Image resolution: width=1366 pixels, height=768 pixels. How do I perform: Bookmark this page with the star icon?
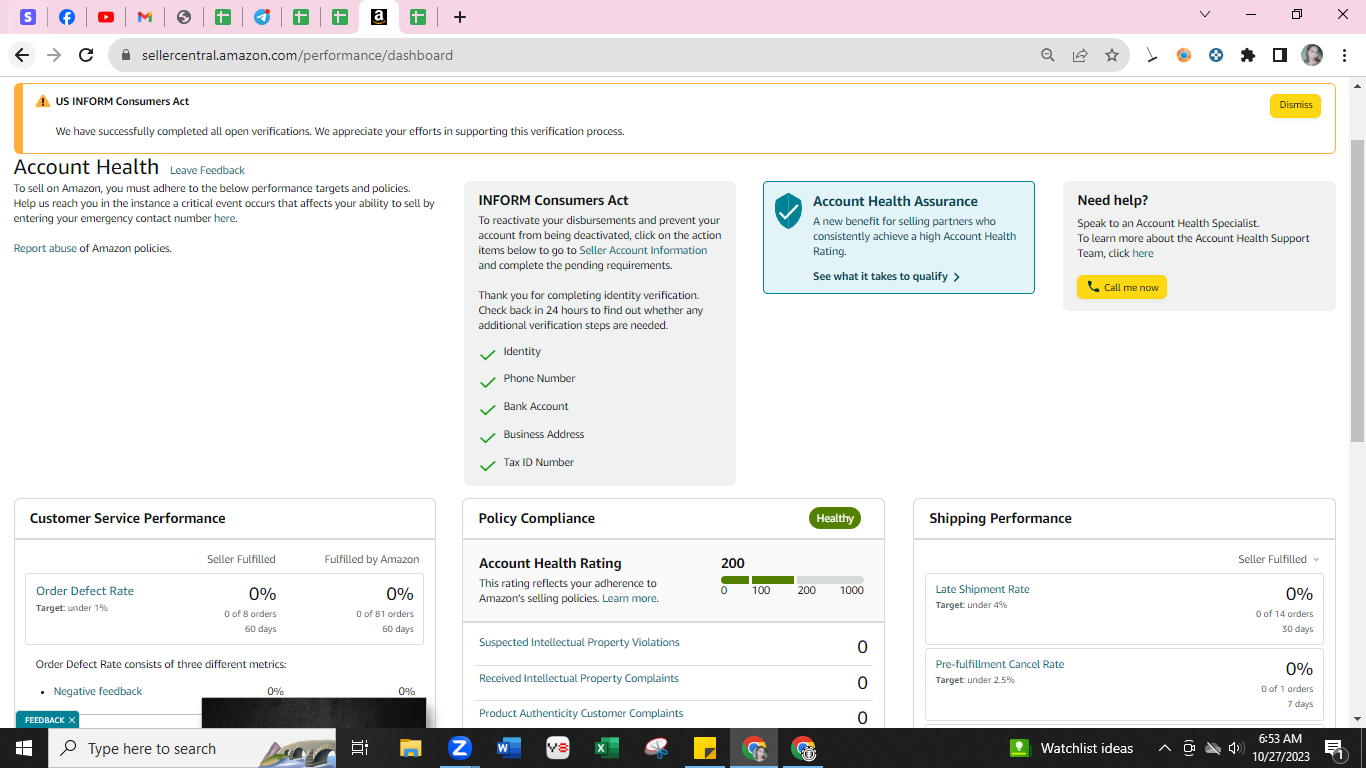click(x=1112, y=55)
